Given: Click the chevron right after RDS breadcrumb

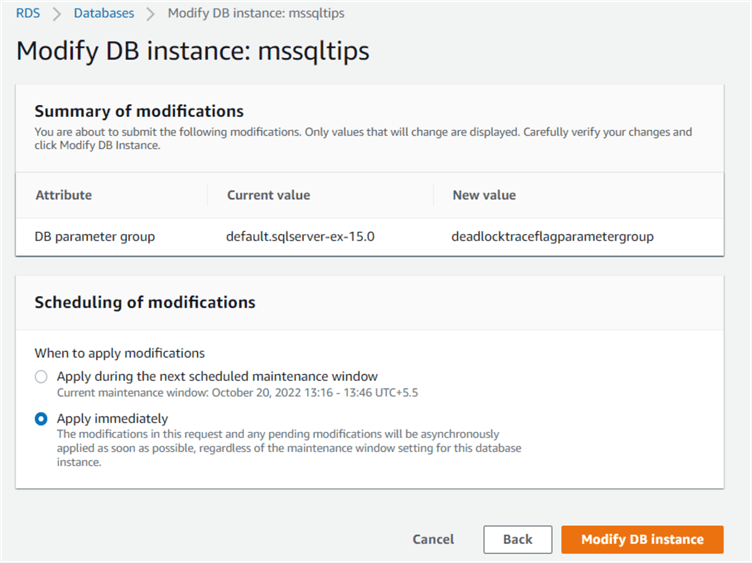Looking at the screenshot, I should [x=57, y=14].
